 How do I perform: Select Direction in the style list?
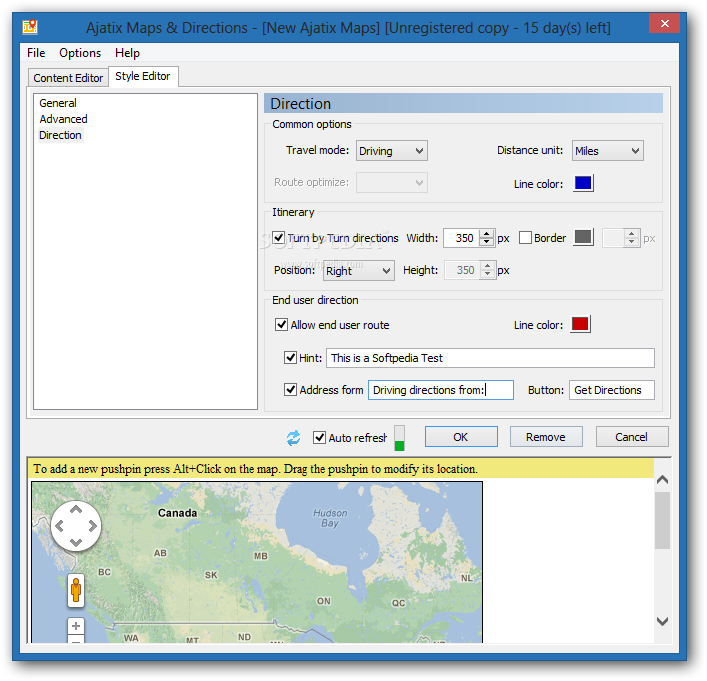pyautogui.click(x=60, y=135)
